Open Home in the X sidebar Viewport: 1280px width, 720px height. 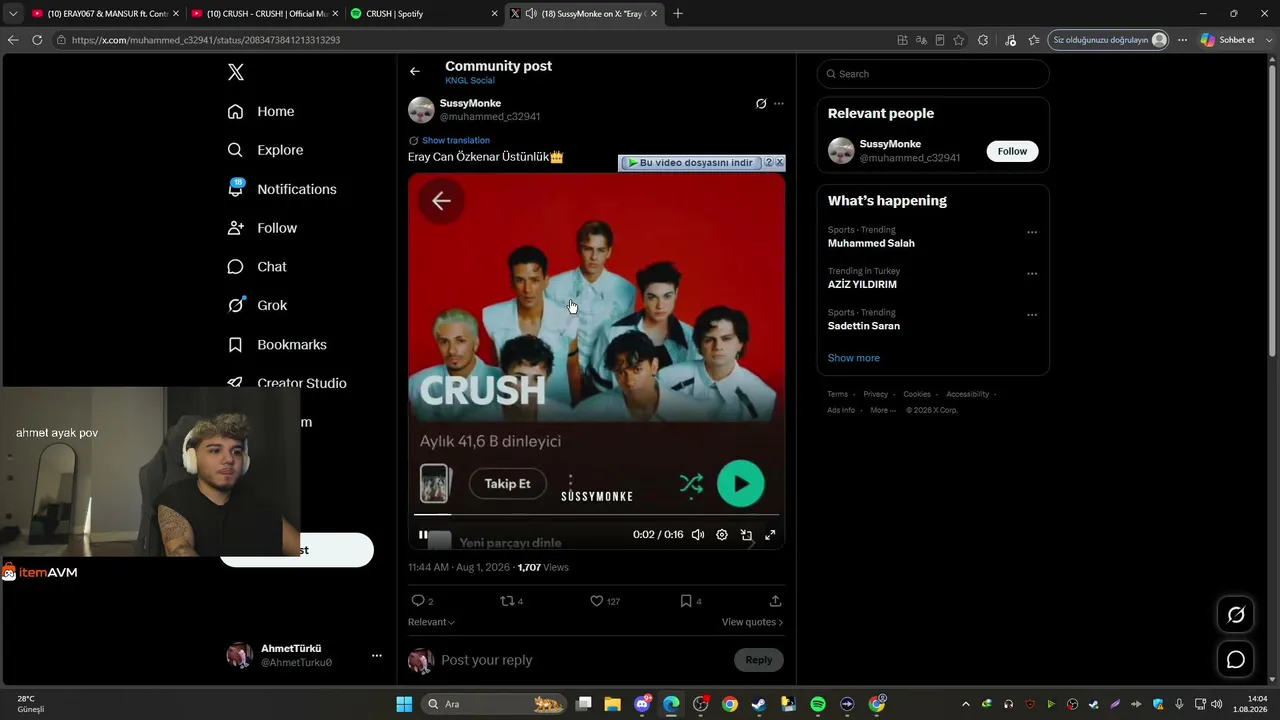[x=261, y=111]
